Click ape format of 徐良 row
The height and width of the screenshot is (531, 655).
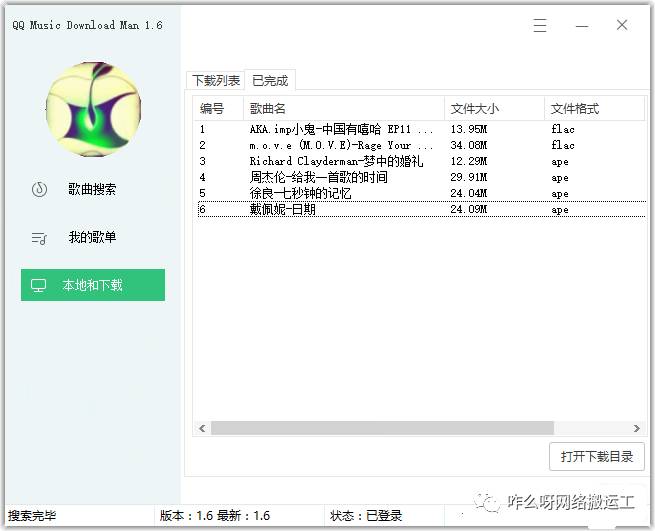tap(560, 193)
